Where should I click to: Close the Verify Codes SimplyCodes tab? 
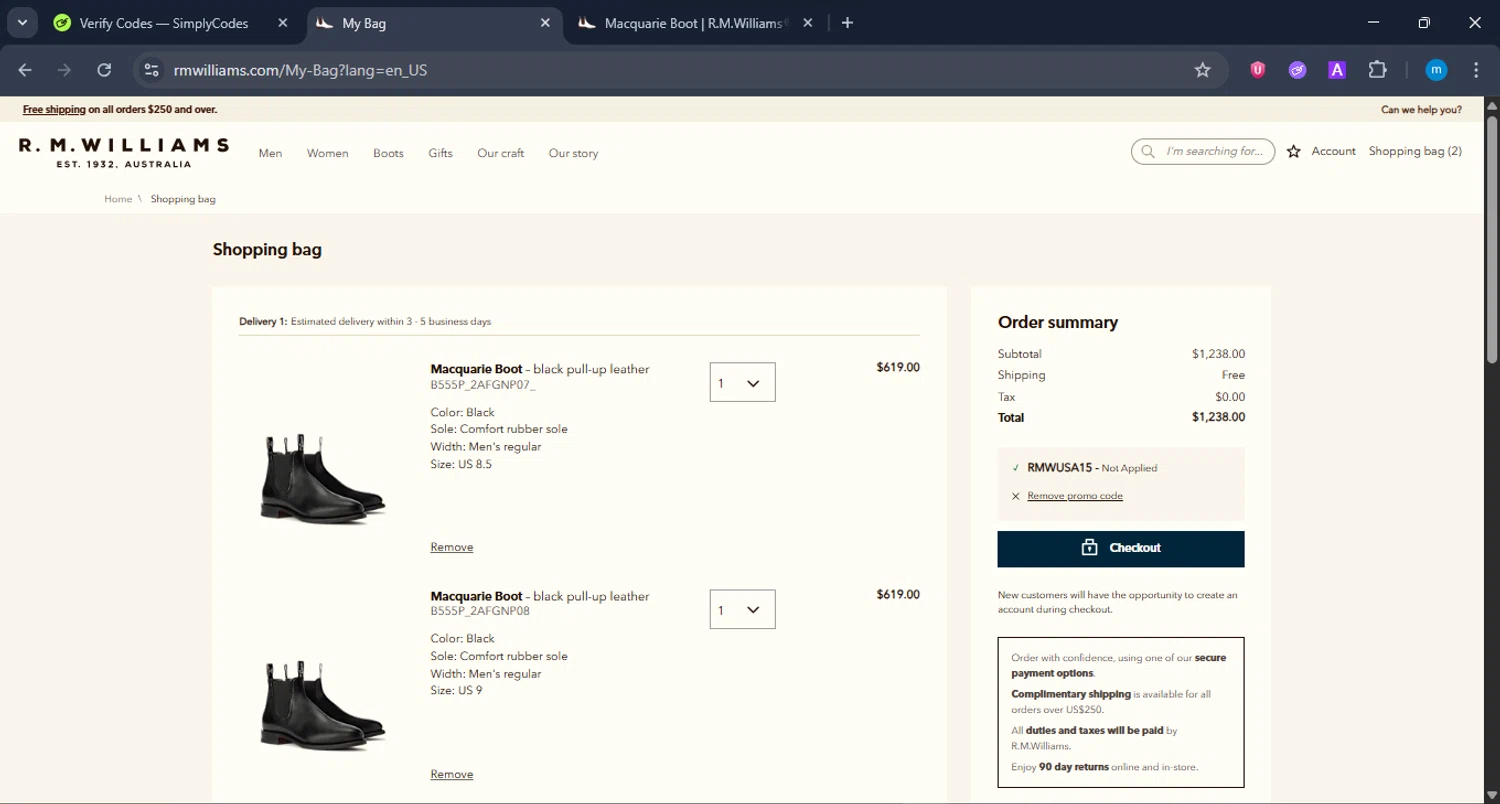283,23
